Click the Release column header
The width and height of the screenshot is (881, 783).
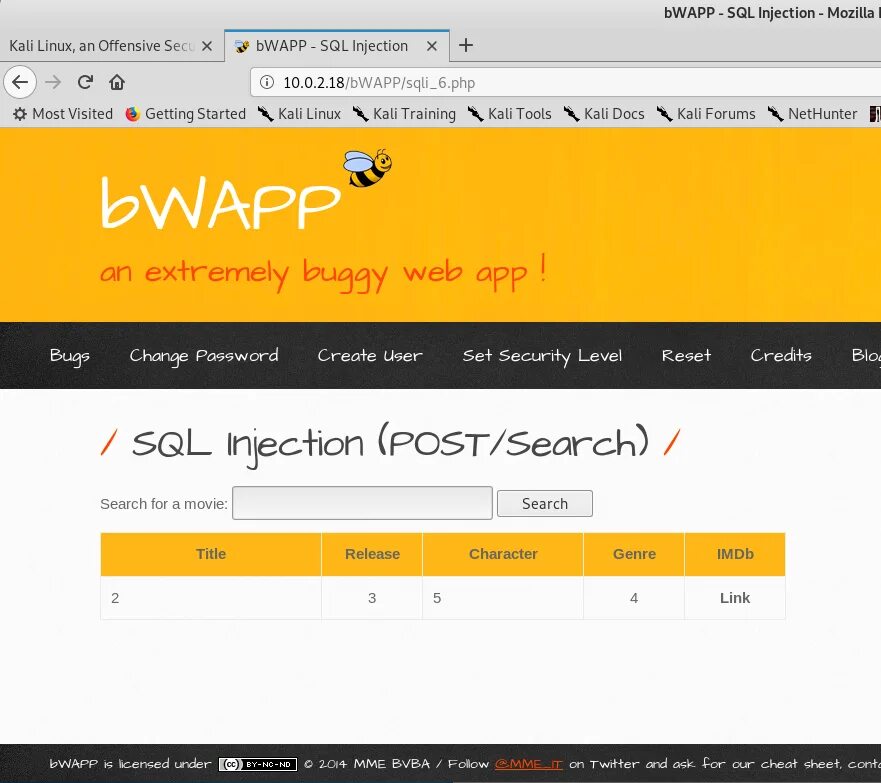372,554
